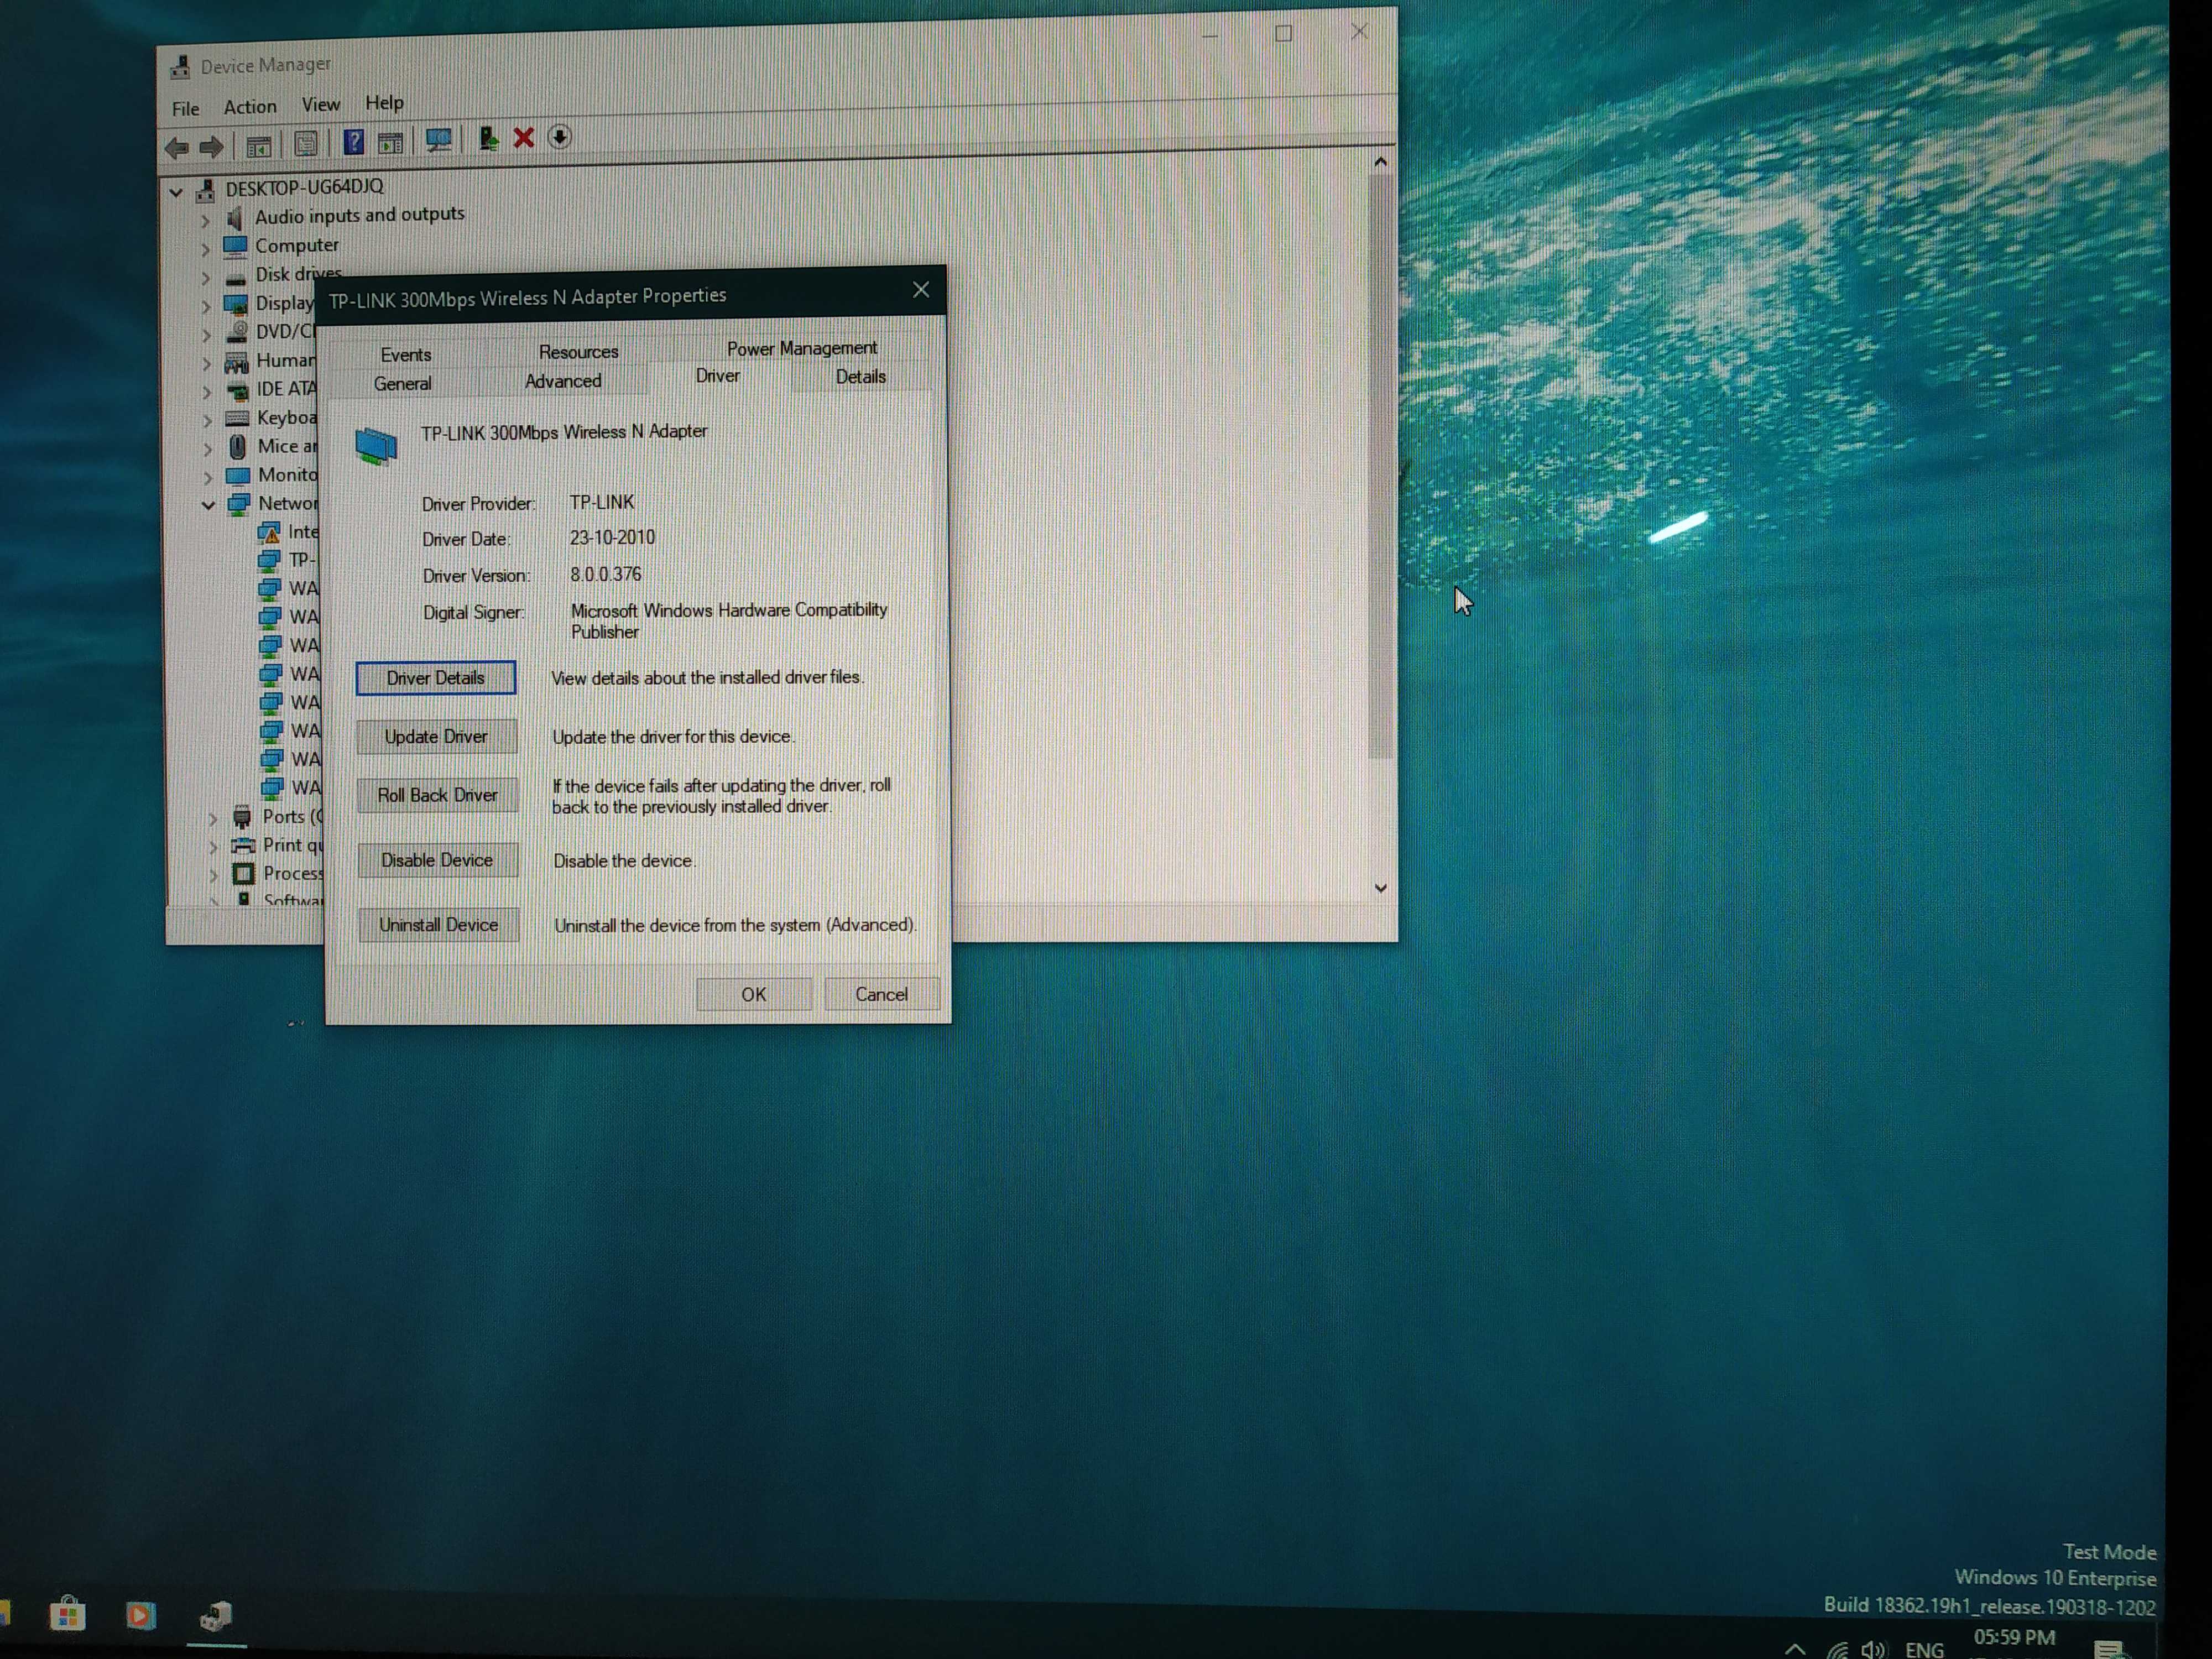The width and height of the screenshot is (2212, 1659).
Task: Click the Roll Back Driver button
Action: pyautogui.click(x=438, y=795)
